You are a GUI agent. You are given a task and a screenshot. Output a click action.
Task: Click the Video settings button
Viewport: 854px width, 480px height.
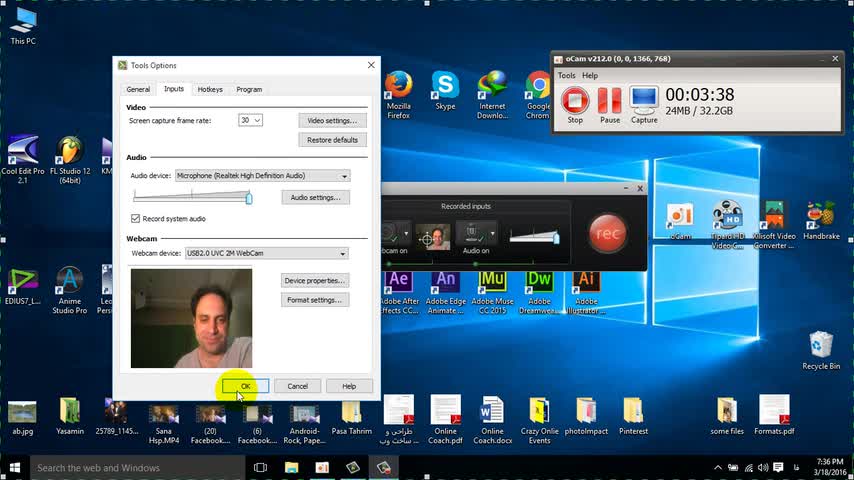(332, 120)
